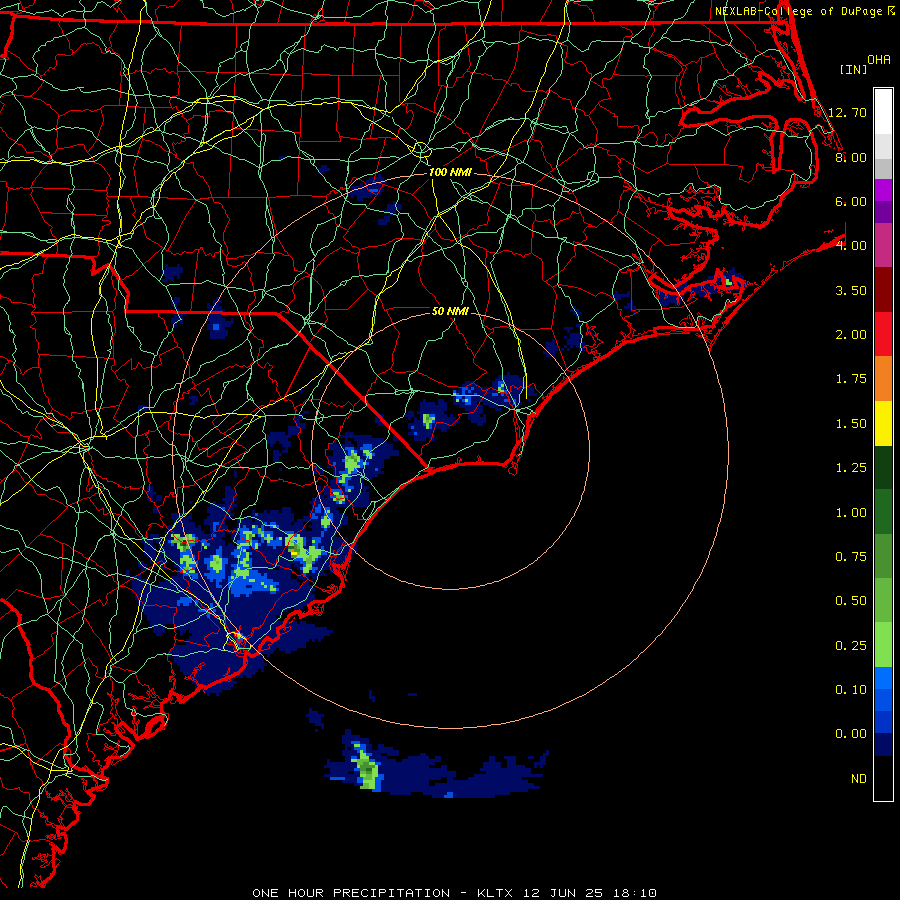Click the "OHA" product label
The height and width of the screenshot is (900, 900).
coord(879,60)
